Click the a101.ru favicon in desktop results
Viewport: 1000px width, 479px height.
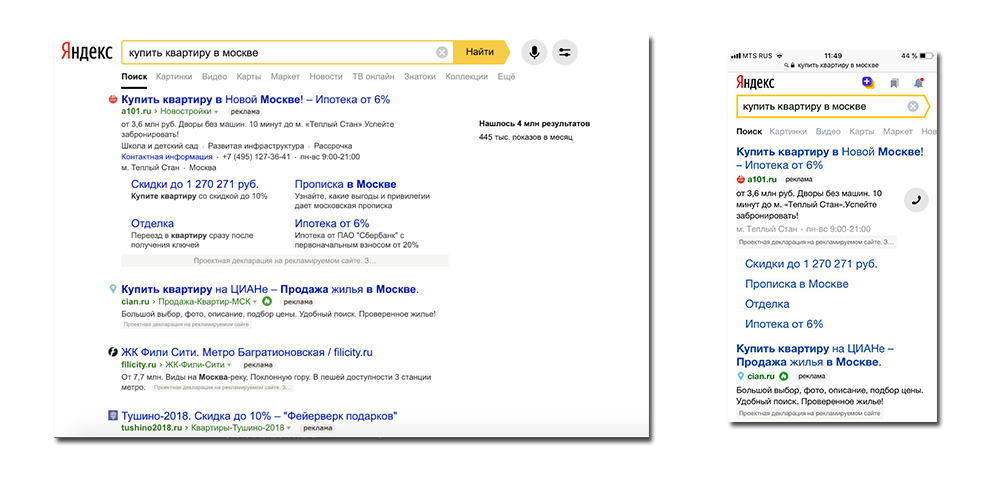pyautogui.click(x=113, y=99)
